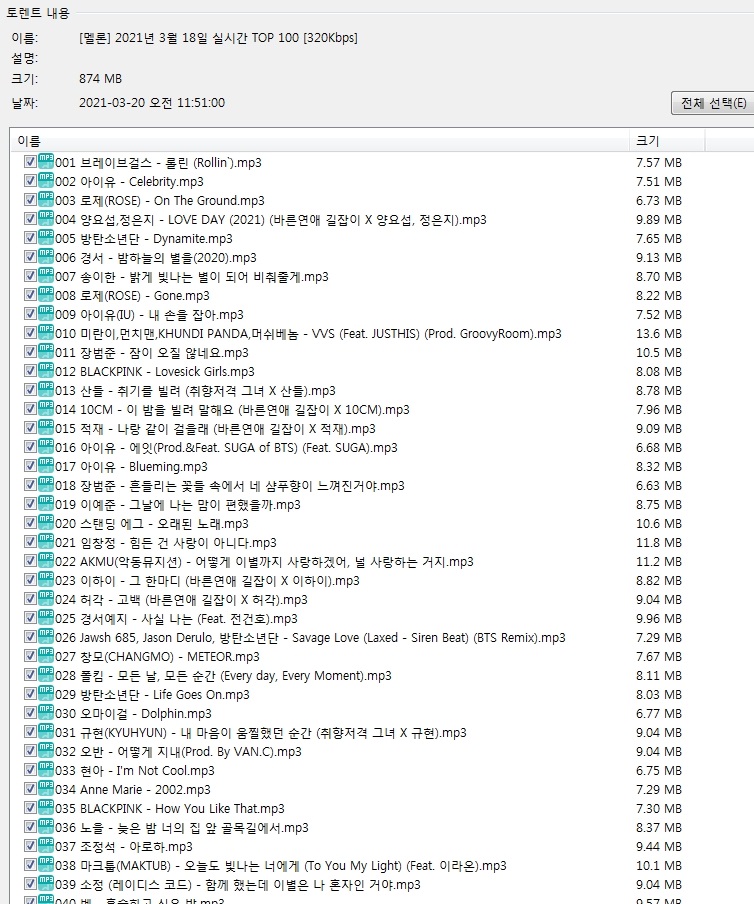Viewport: 754px width, 904px height.
Task: Click date value 2021-03-20 오전 11:51:00
Action: point(152,103)
